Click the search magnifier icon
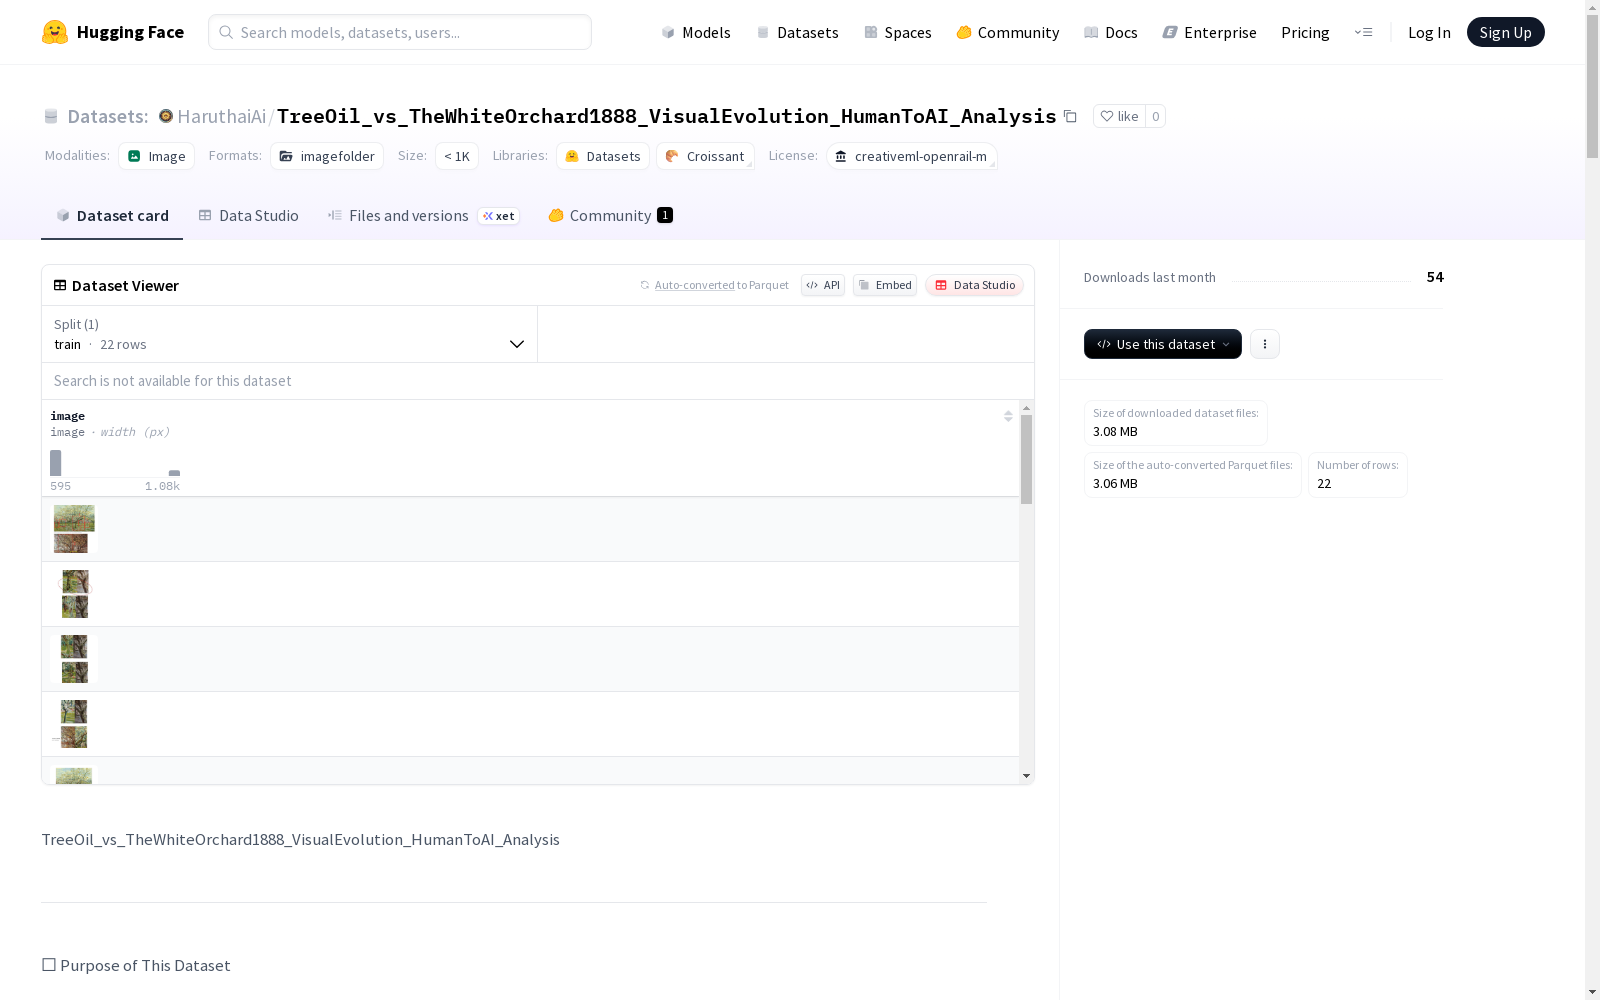The width and height of the screenshot is (1600, 1000). (x=226, y=32)
